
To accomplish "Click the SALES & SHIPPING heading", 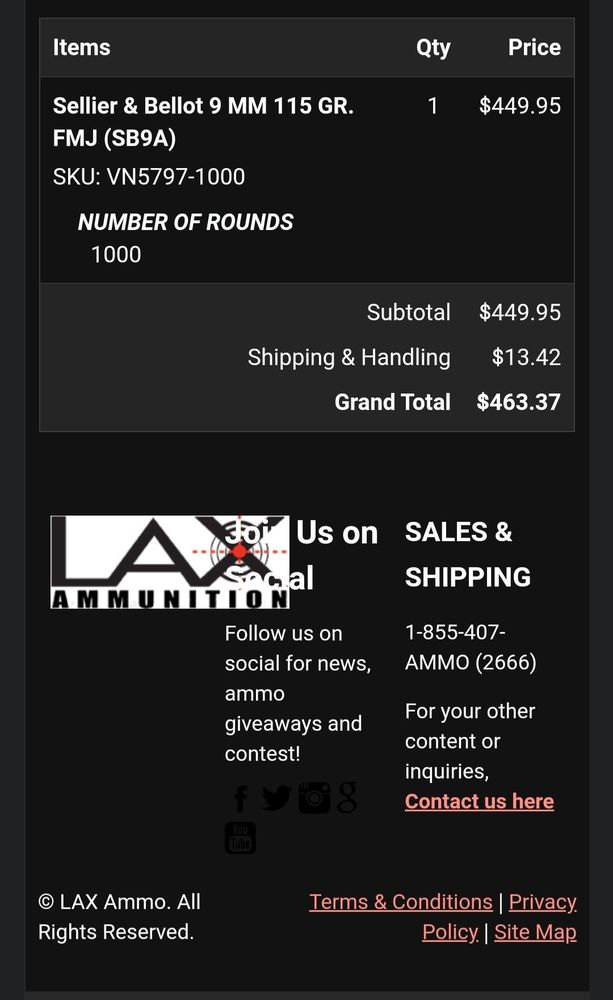I will [467, 554].
